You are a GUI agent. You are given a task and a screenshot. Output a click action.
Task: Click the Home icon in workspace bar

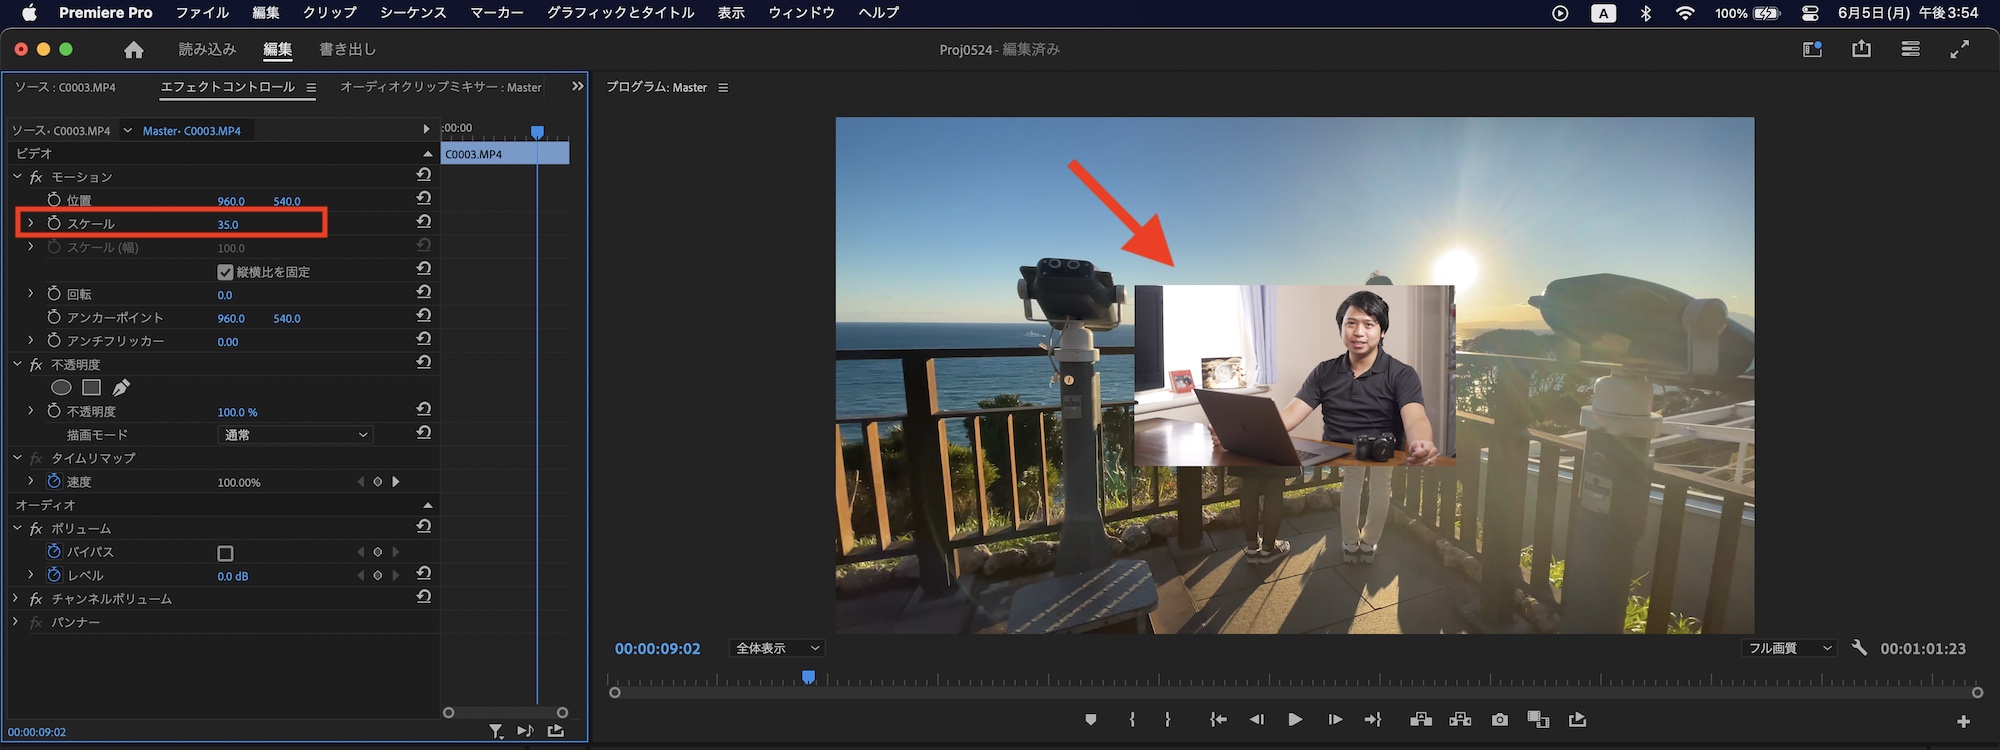point(134,50)
